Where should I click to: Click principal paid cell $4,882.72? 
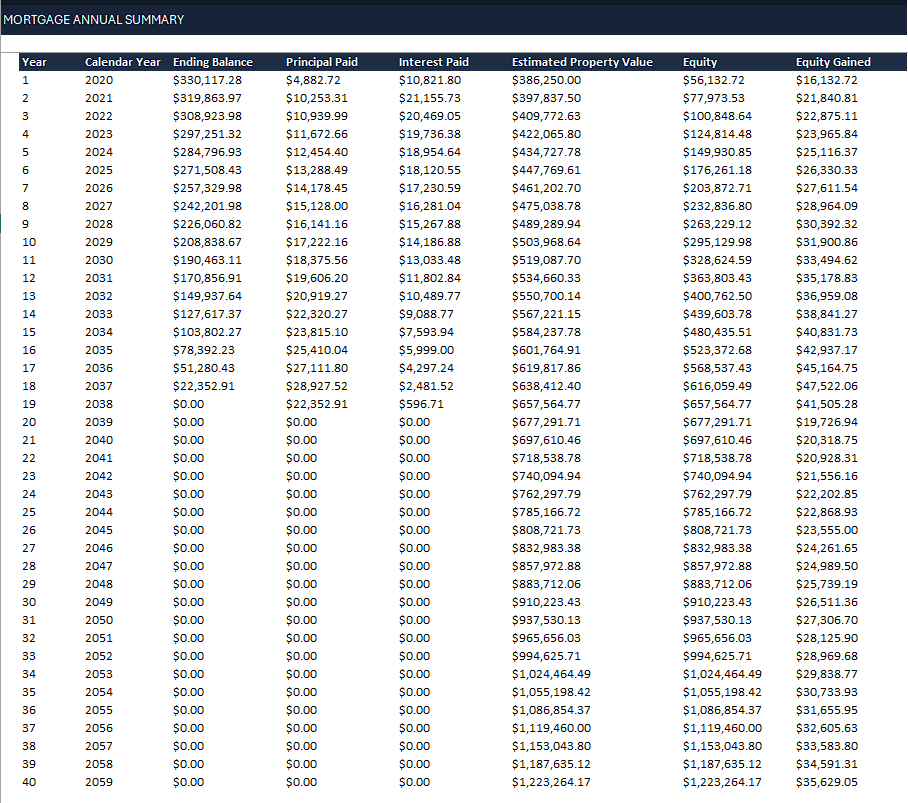coord(313,80)
